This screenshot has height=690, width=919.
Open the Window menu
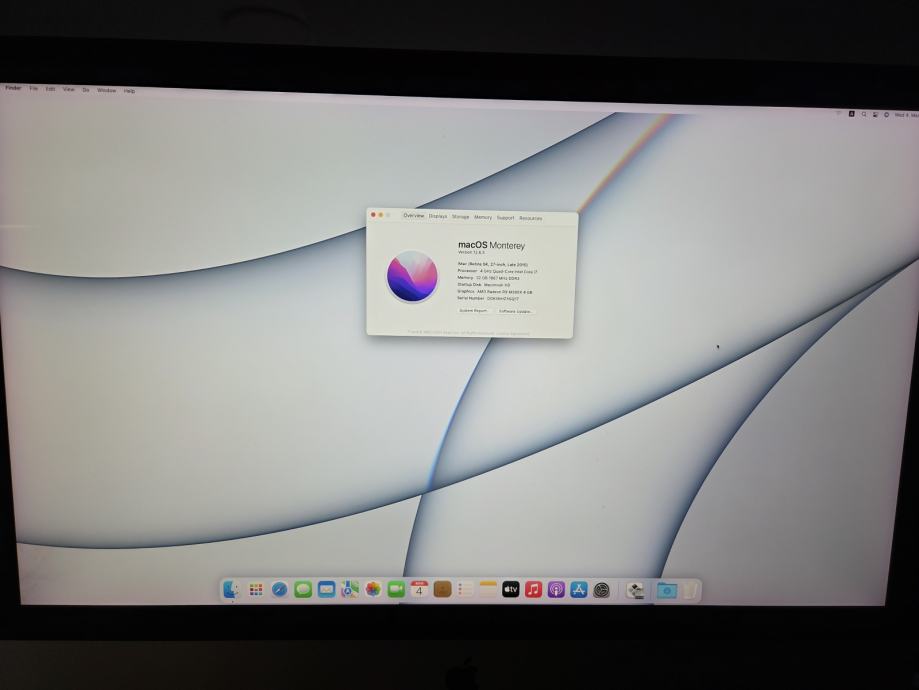pyautogui.click(x=107, y=90)
